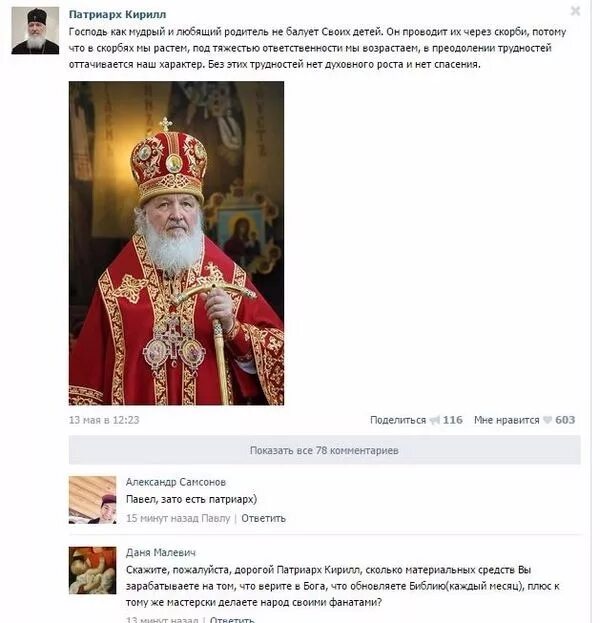Image resolution: width=600 pixels, height=623 pixels.
Task: Click the likes count 603
Action: tap(565, 420)
